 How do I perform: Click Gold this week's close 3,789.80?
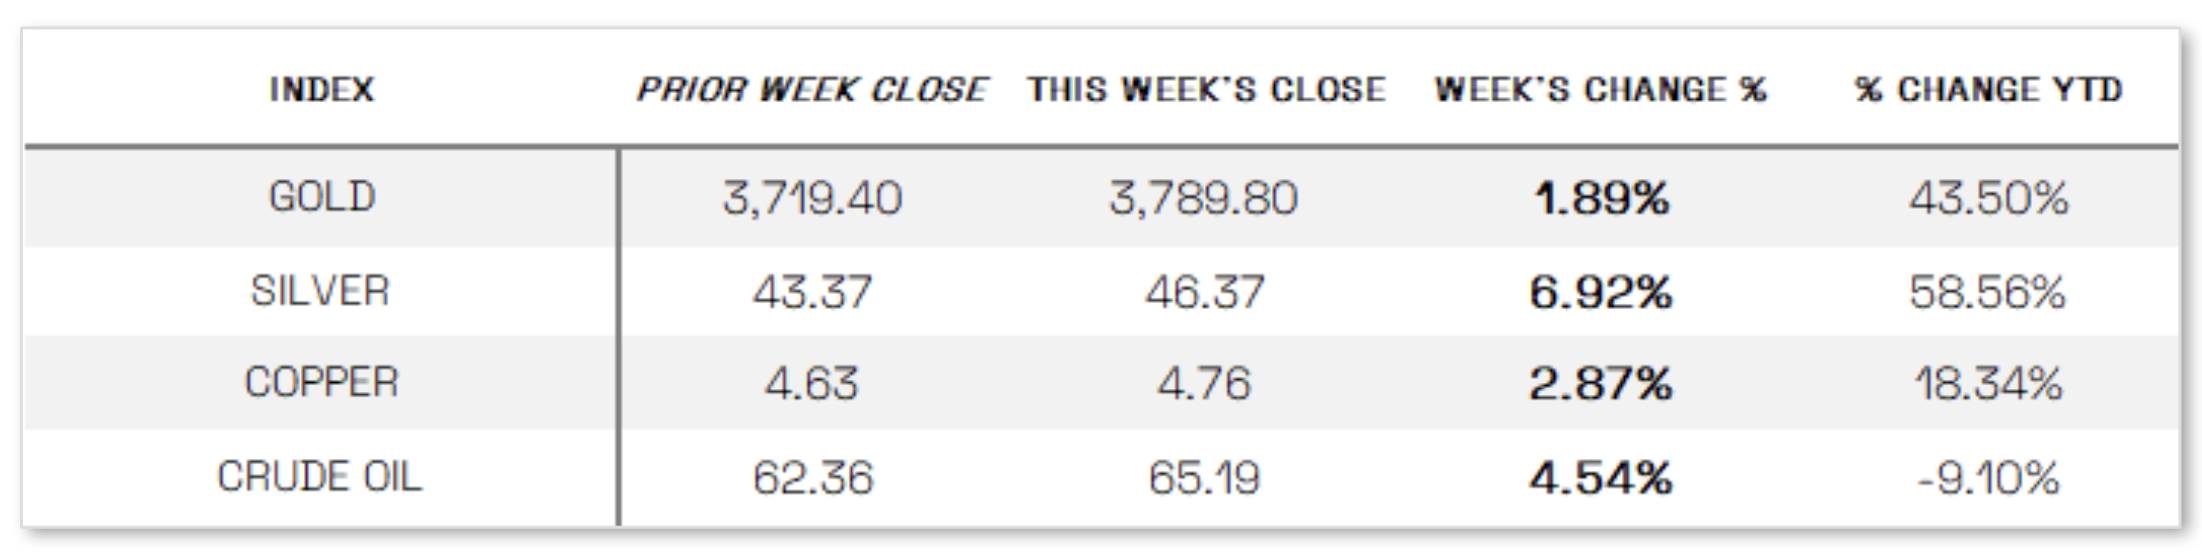[1203, 197]
